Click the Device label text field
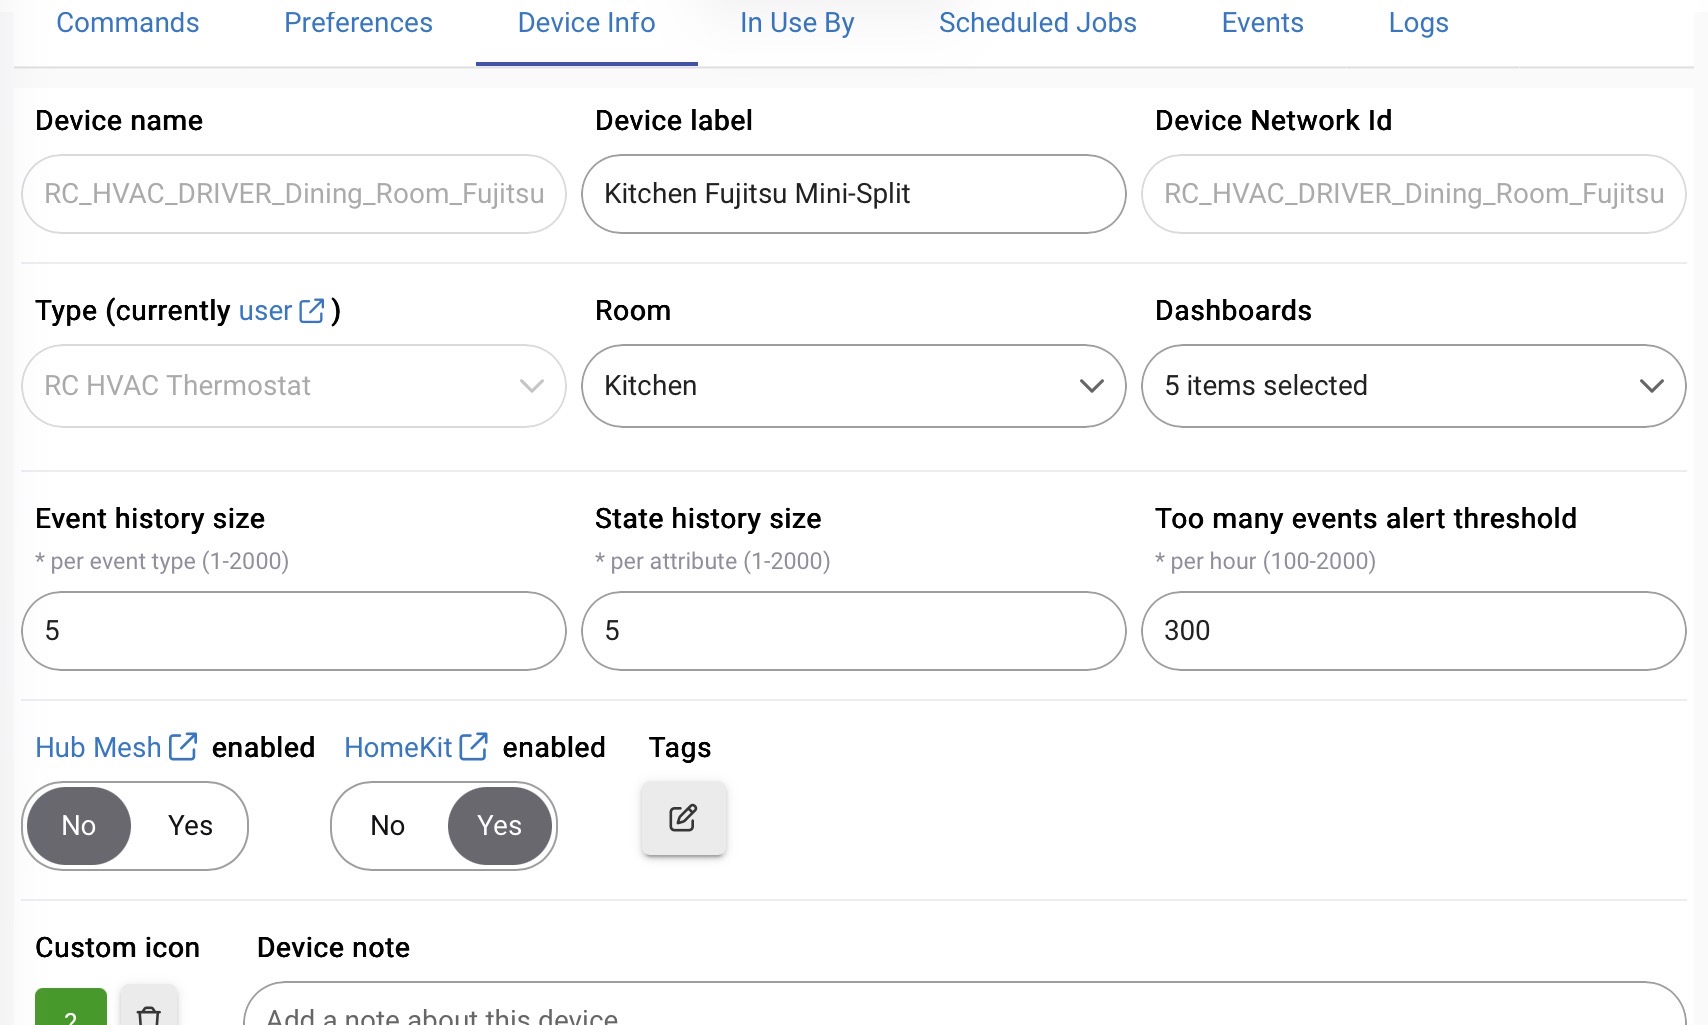 tap(853, 194)
